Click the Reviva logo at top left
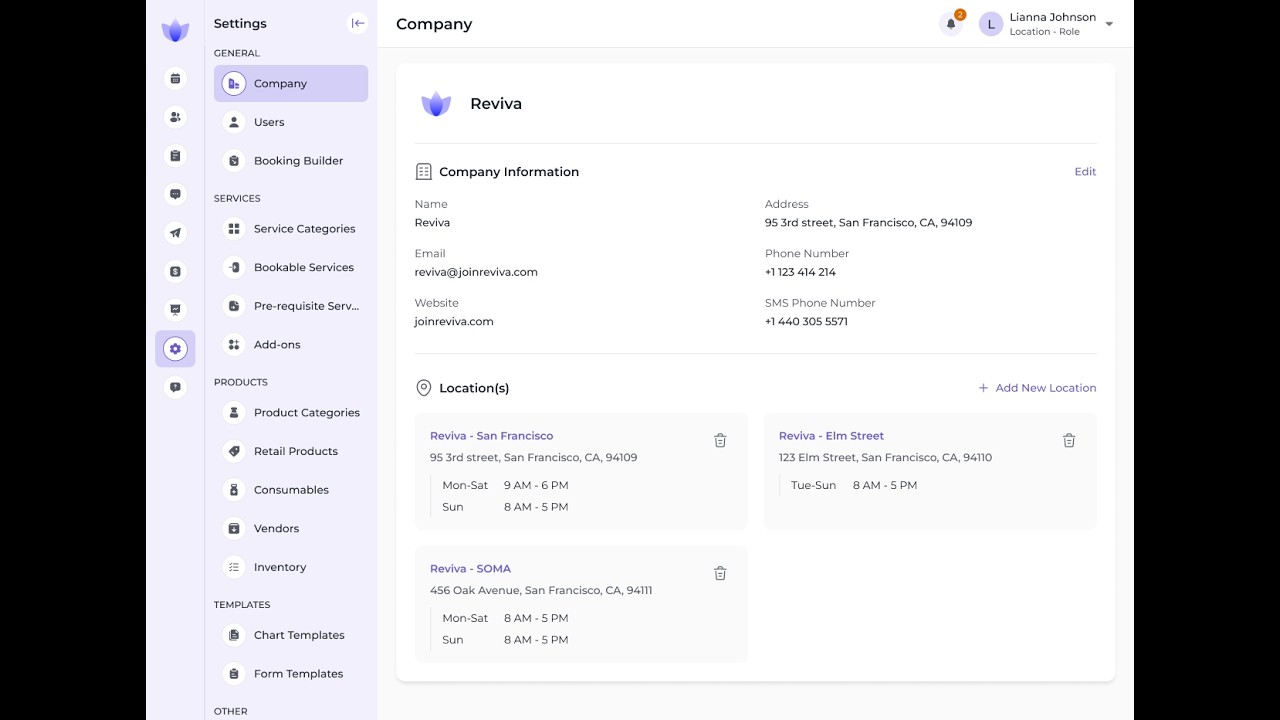 [175, 30]
